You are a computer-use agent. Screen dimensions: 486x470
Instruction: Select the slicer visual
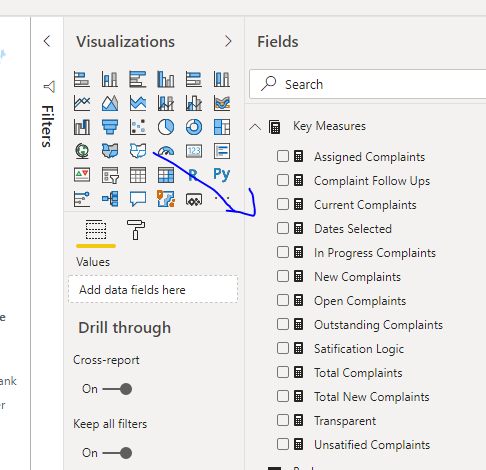[110, 175]
